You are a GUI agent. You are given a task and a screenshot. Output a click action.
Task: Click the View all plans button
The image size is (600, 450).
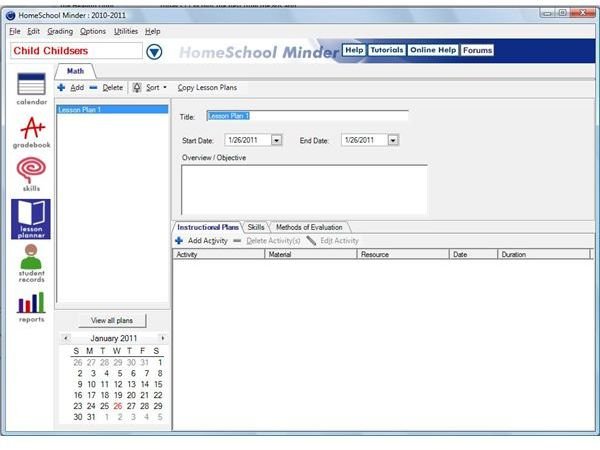[x=112, y=321]
